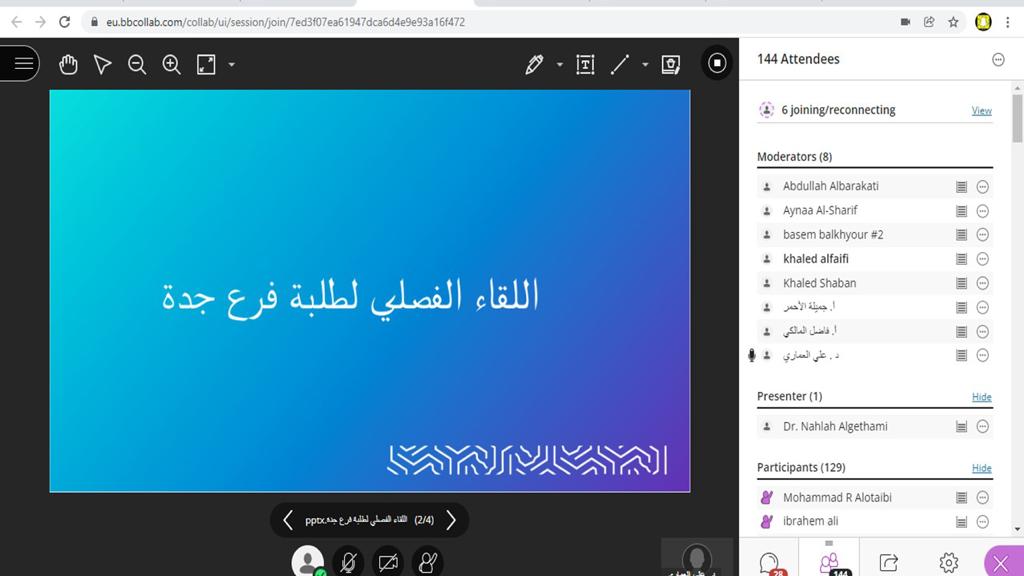The width and height of the screenshot is (1024, 576).
Task: Select the arrow pointer tool
Action: point(102,65)
